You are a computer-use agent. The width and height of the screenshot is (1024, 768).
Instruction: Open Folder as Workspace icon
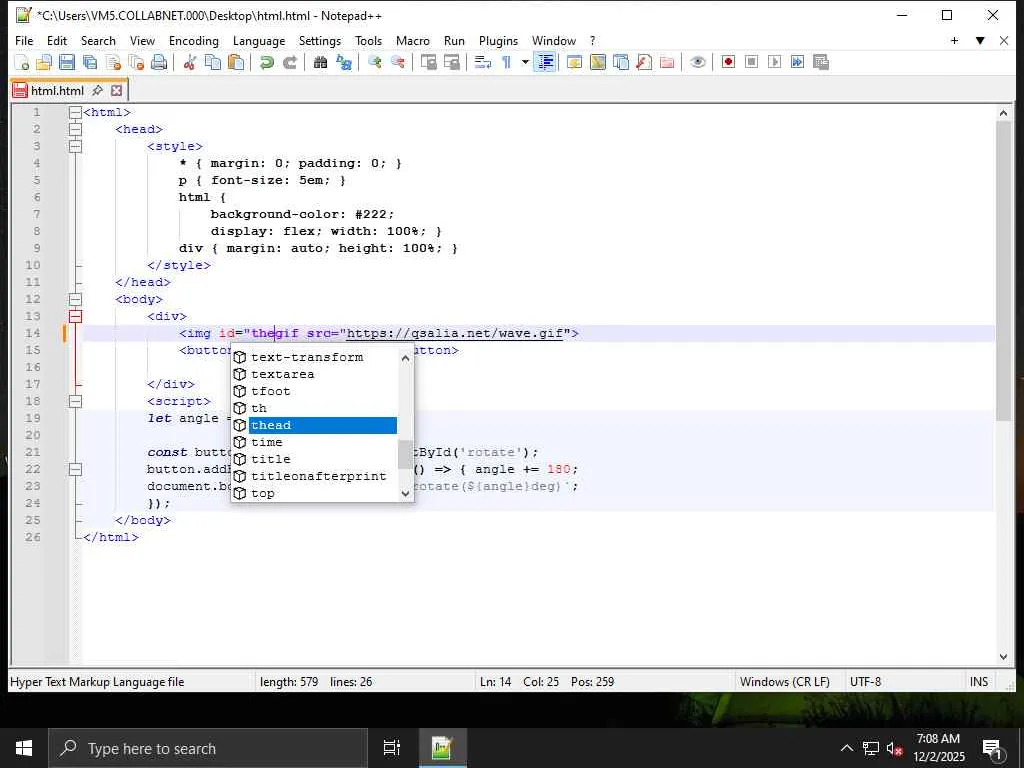pos(667,63)
